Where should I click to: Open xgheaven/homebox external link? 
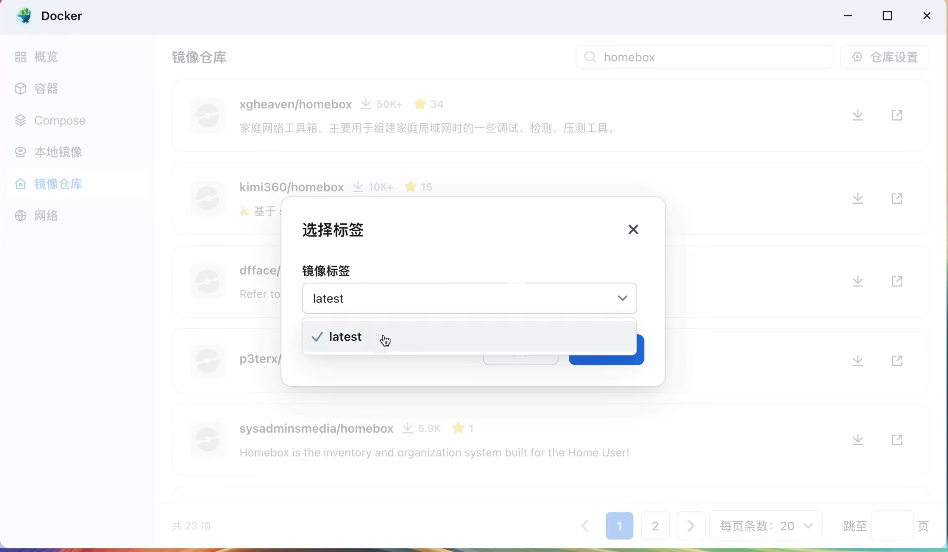(x=897, y=115)
